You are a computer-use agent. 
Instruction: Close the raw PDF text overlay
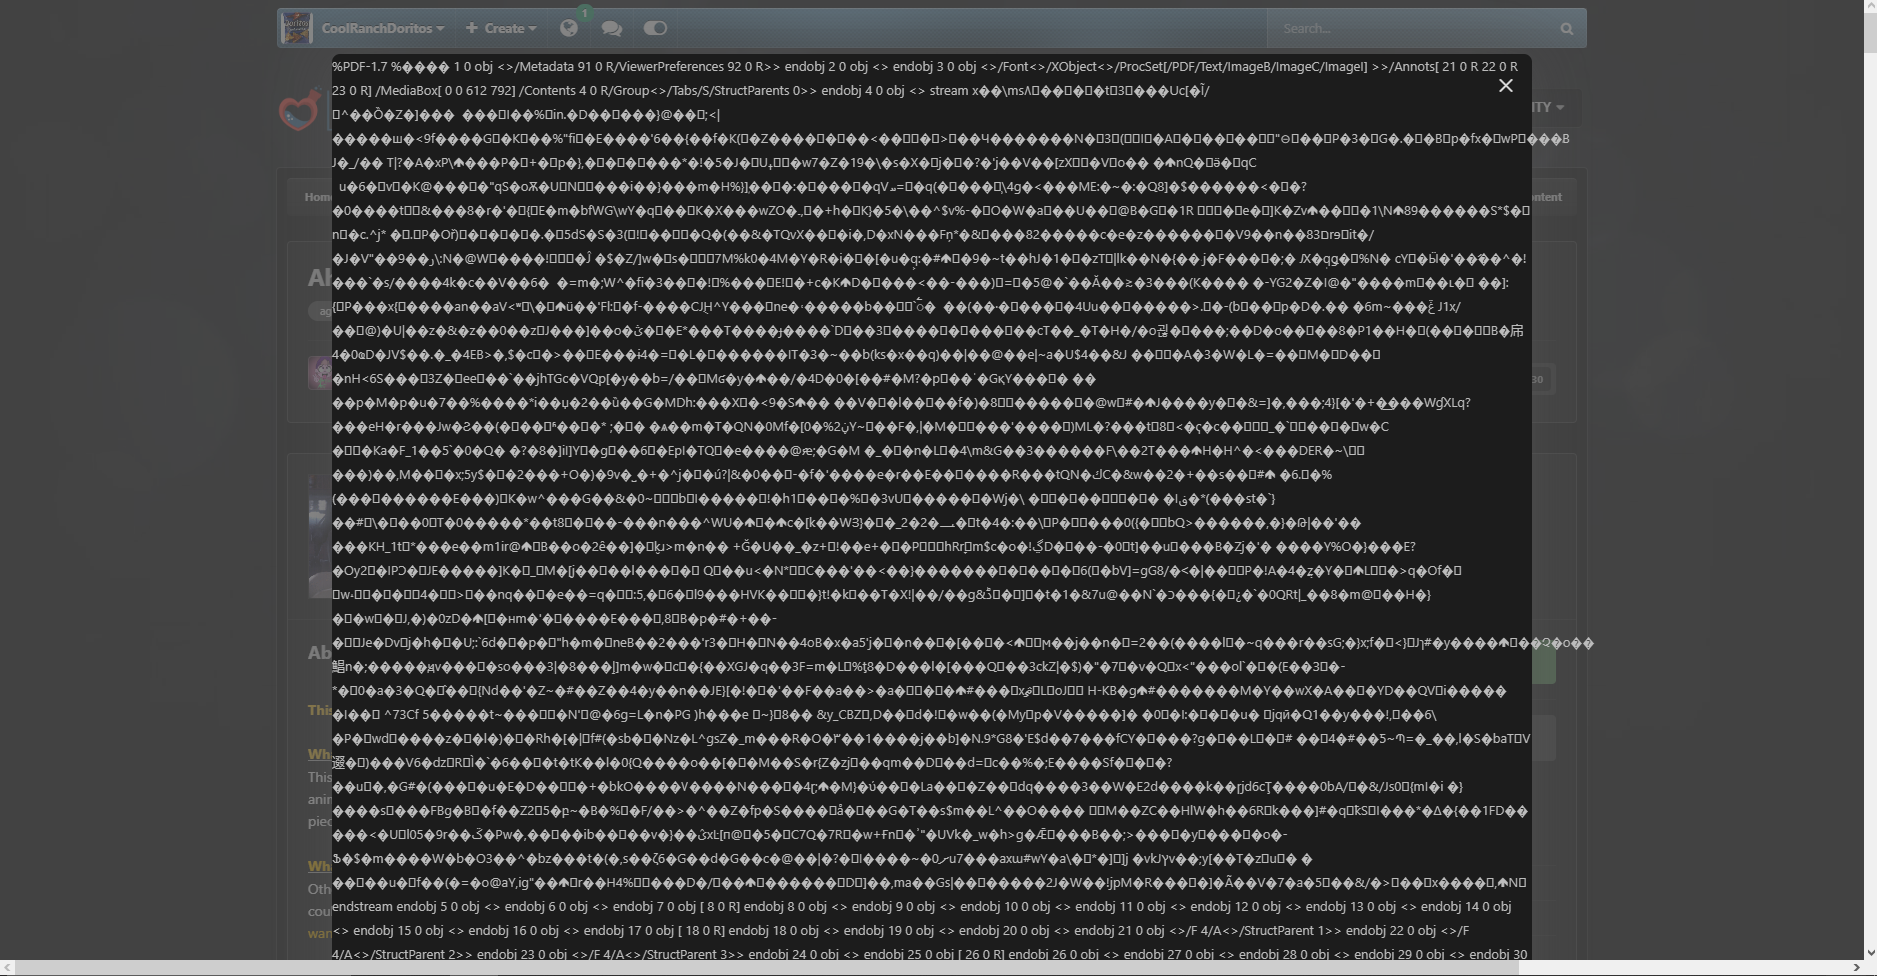(x=1505, y=86)
